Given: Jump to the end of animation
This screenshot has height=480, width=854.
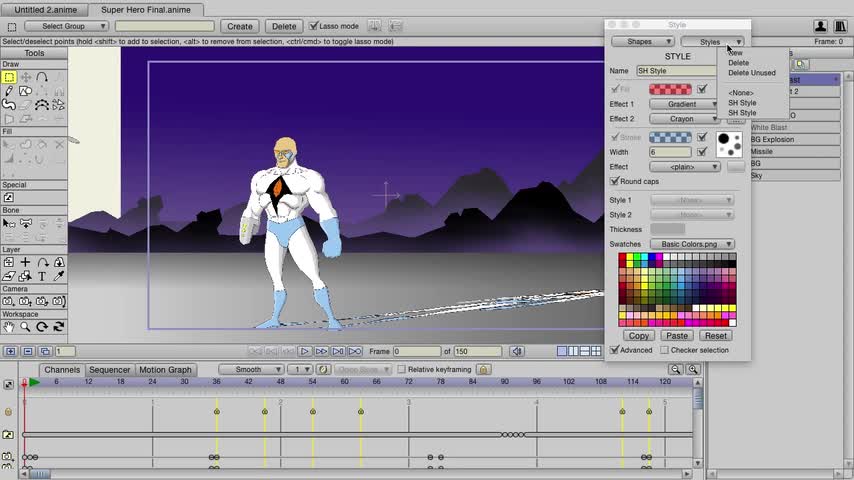Looking at the screenshot, I should click(355, 351).
